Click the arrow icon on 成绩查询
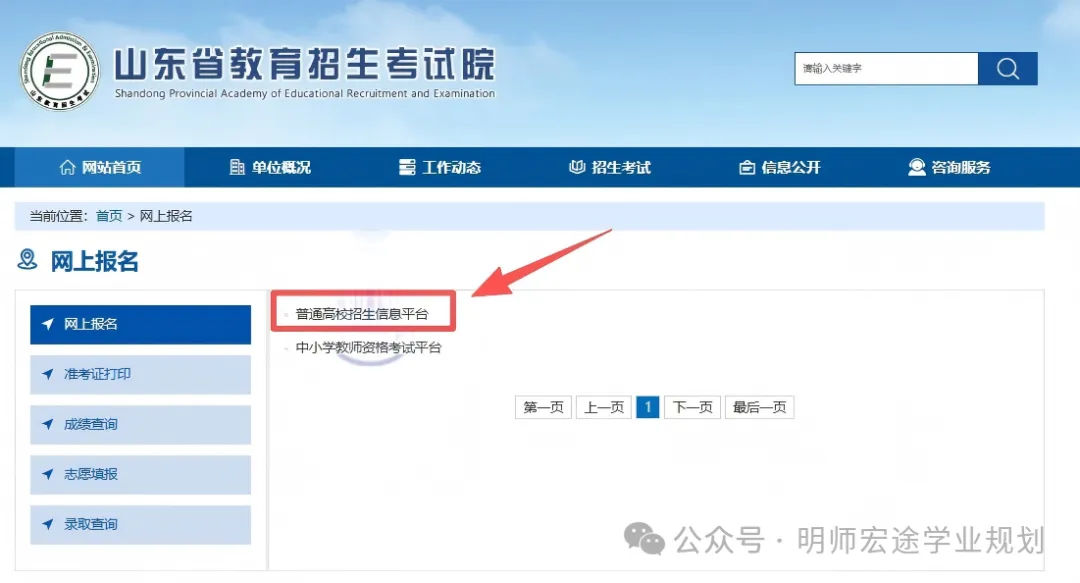1080x583 pixels. coord(48,424)
